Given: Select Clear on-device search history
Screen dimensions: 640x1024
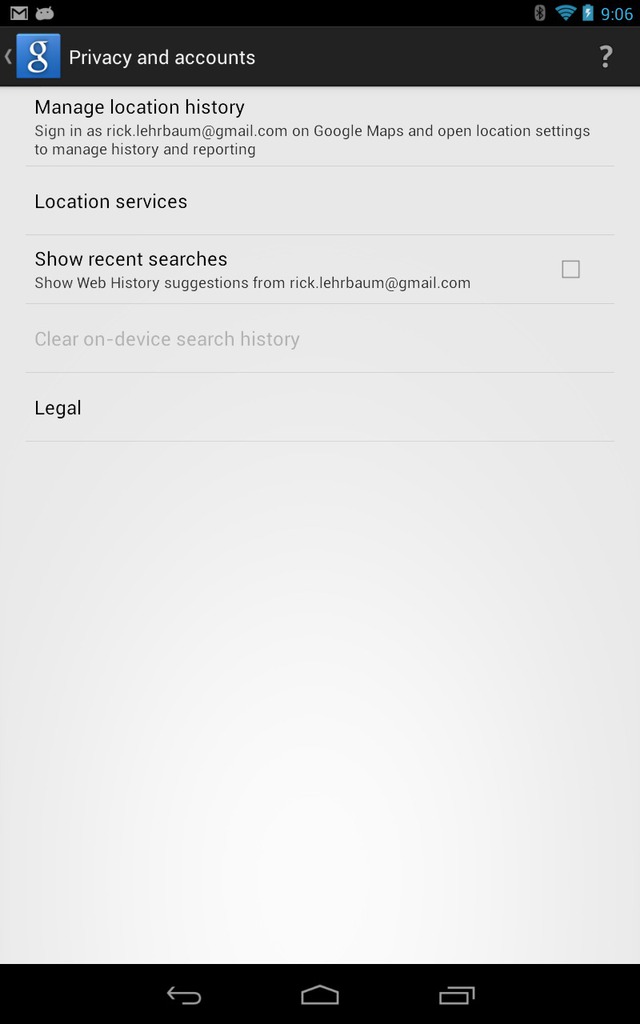Looking at the screenshot, I should pos(320,339).
